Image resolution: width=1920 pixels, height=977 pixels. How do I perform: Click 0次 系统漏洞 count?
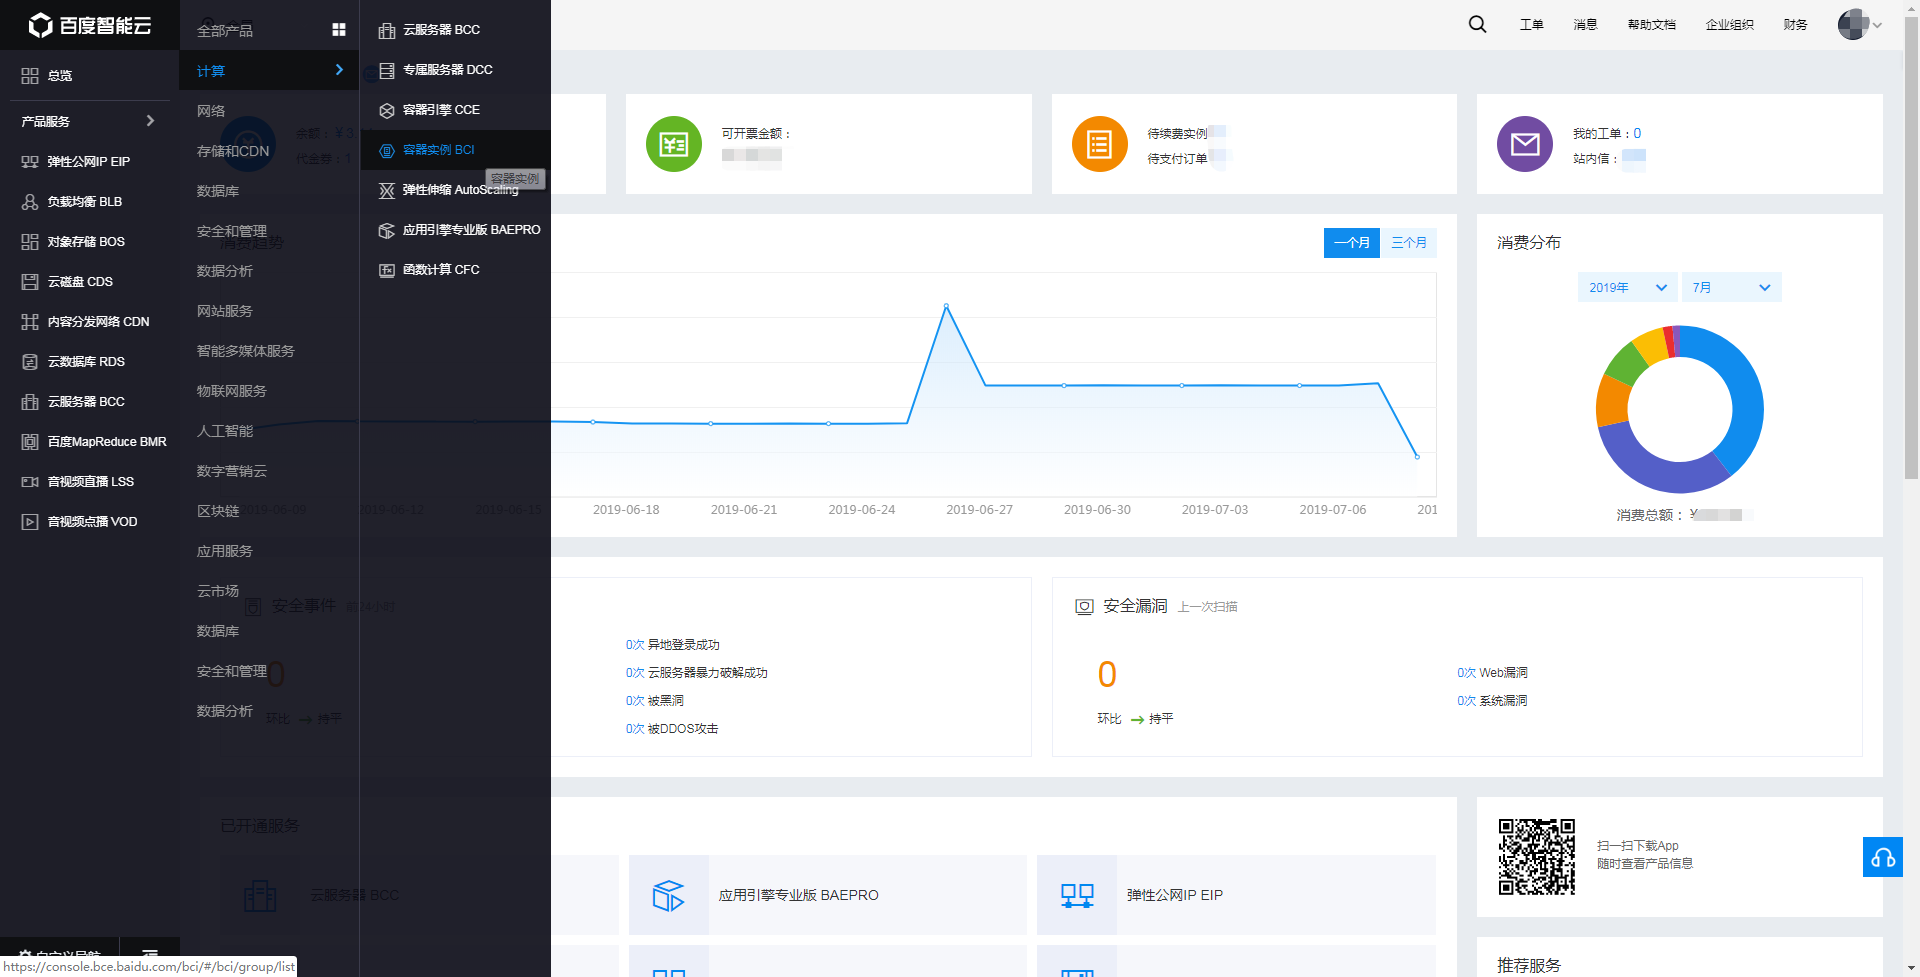click(1492, 701)
